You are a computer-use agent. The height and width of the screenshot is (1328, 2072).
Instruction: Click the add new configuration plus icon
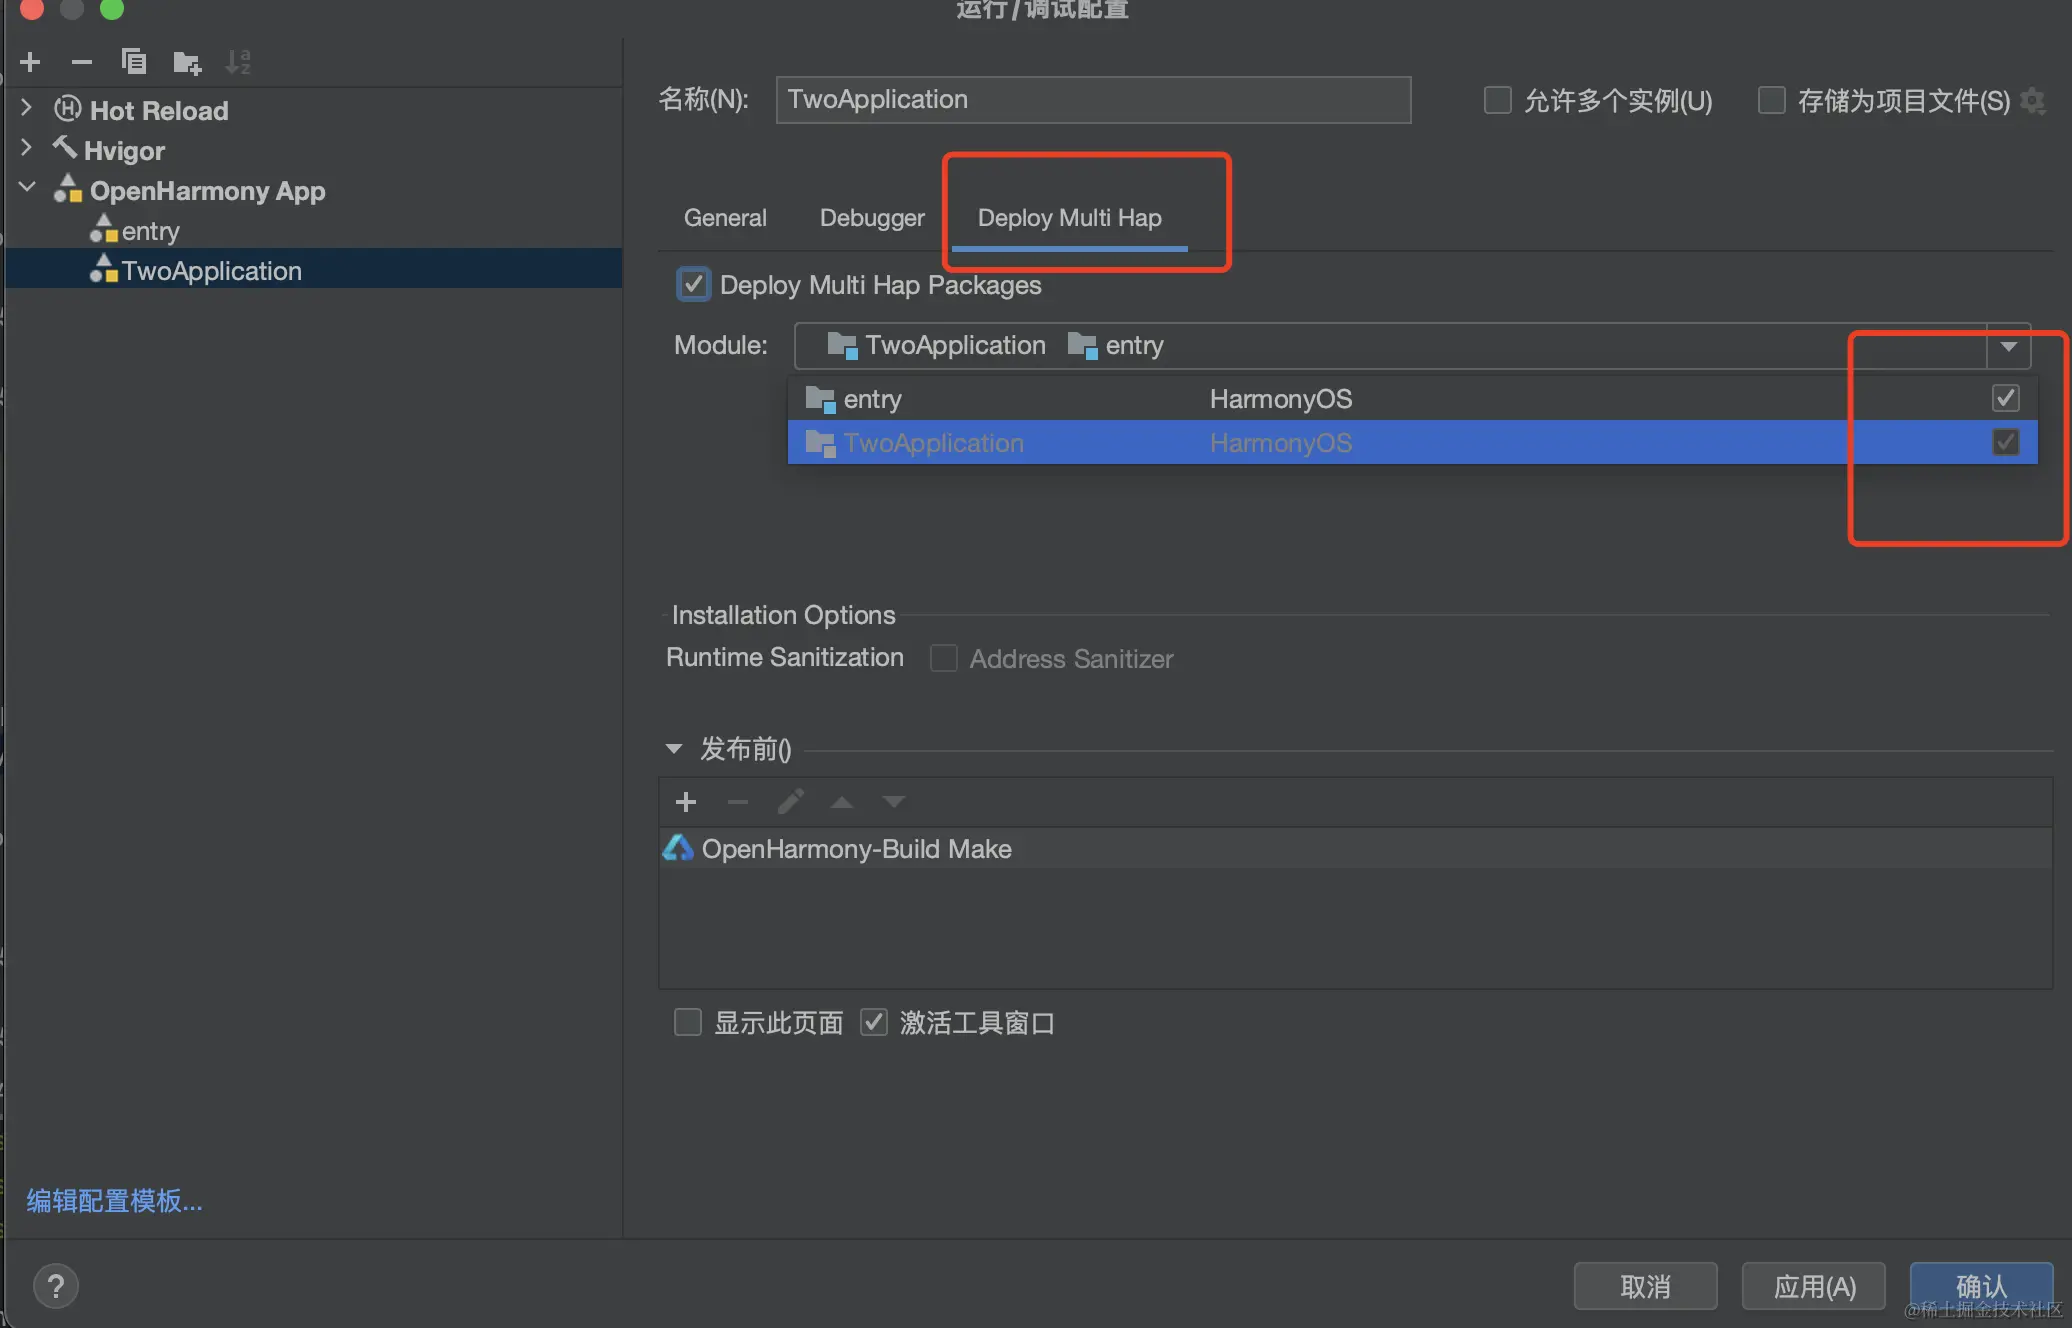(30, 62)
